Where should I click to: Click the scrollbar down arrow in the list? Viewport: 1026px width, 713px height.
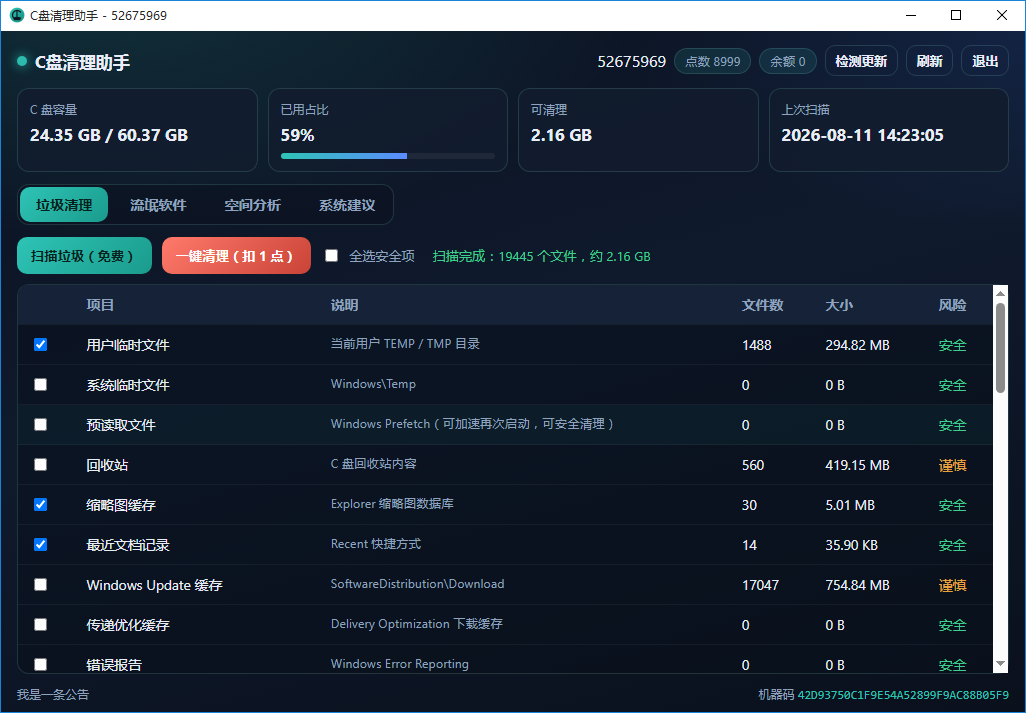click(x=1000, y=663)
